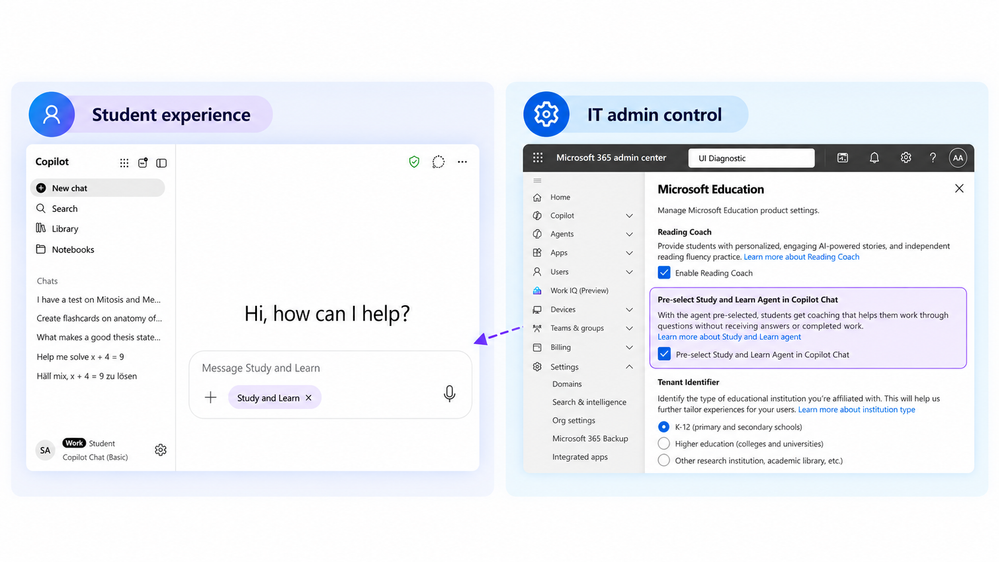Click the temporary chat bubble icon
This screenshot has height=562, width=999.
[438, 162]
